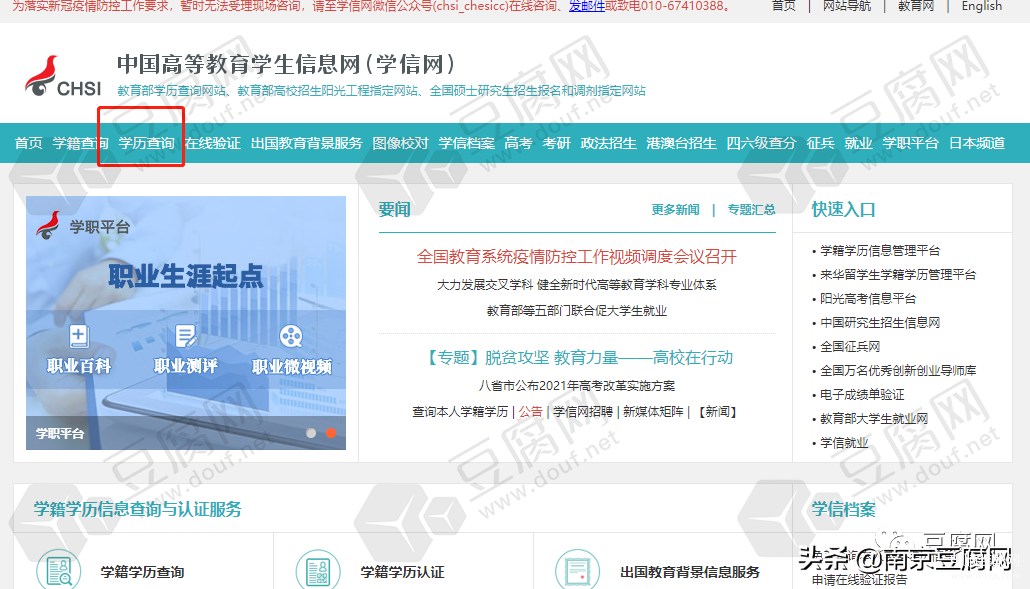Open the 新媒体矩阵 link

[653, 412]
